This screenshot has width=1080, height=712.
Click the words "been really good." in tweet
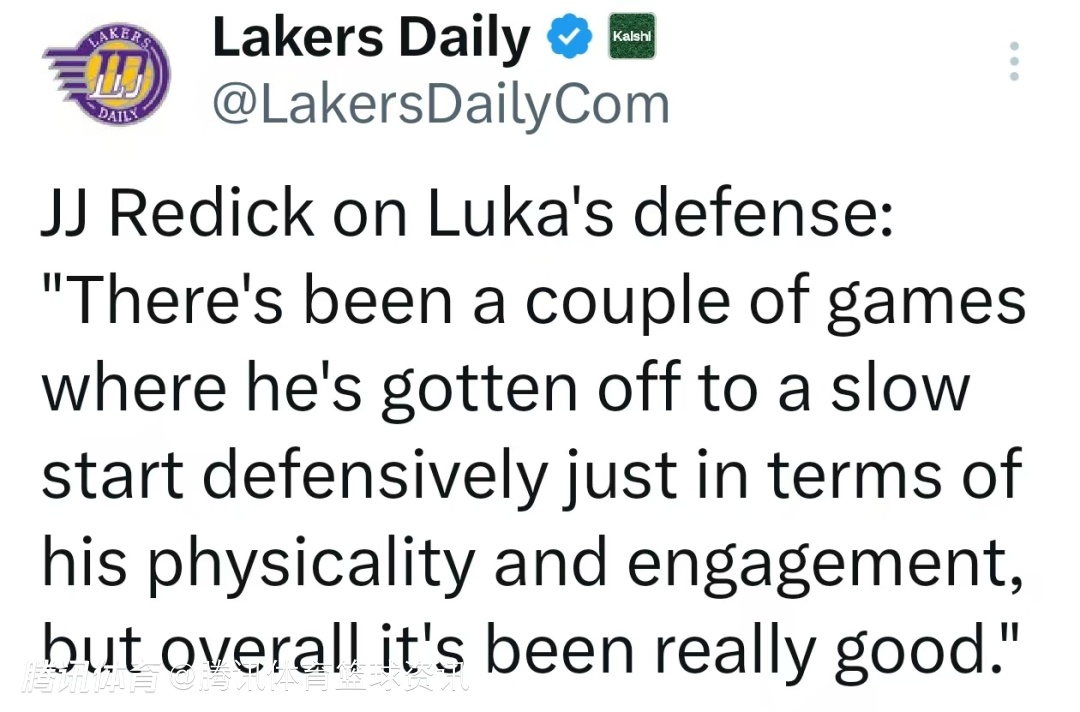[x=750, y=648]
